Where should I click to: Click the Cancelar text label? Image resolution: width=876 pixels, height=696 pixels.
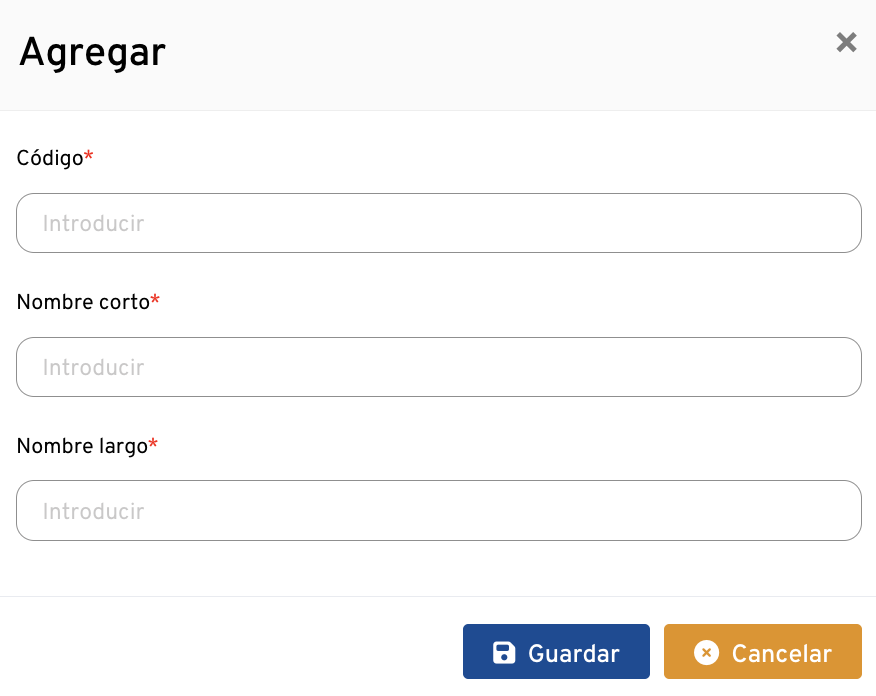click(781, 654)
